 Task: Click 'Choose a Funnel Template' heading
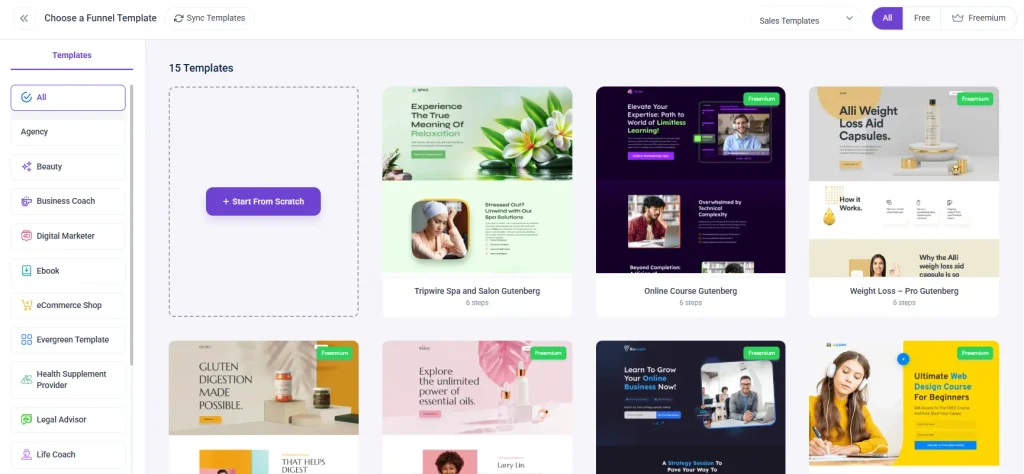pyautogui.click(x=101, y=18)
